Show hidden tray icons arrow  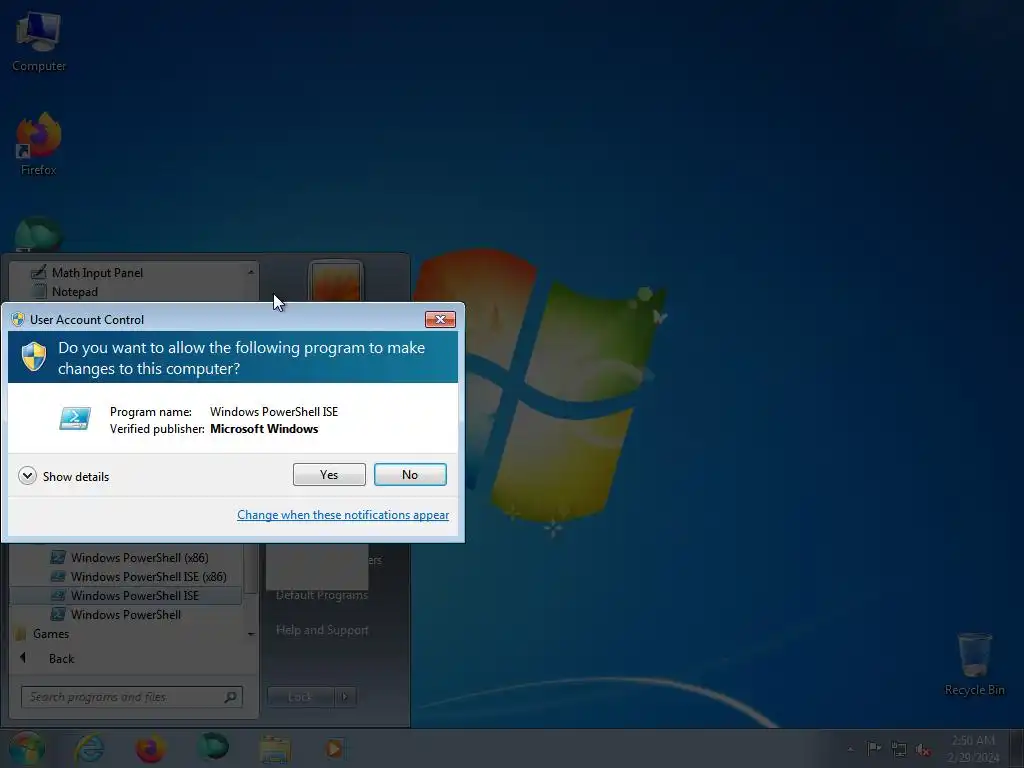[x=850, y=749]
